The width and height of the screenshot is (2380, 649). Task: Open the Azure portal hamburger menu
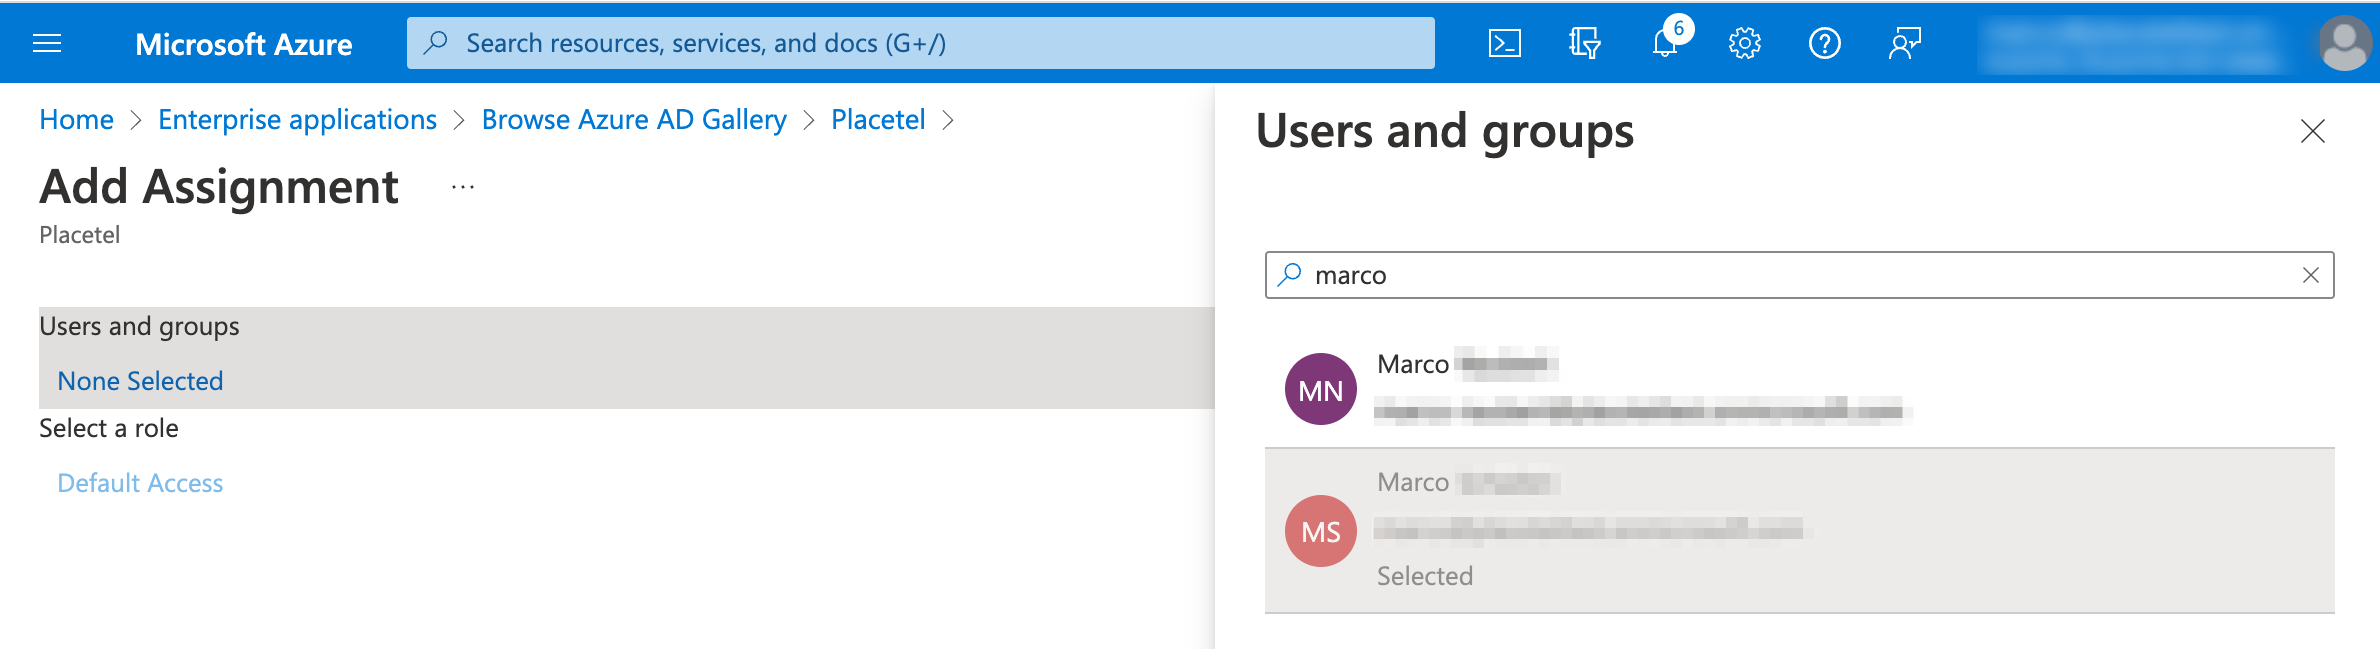point(47,43)
